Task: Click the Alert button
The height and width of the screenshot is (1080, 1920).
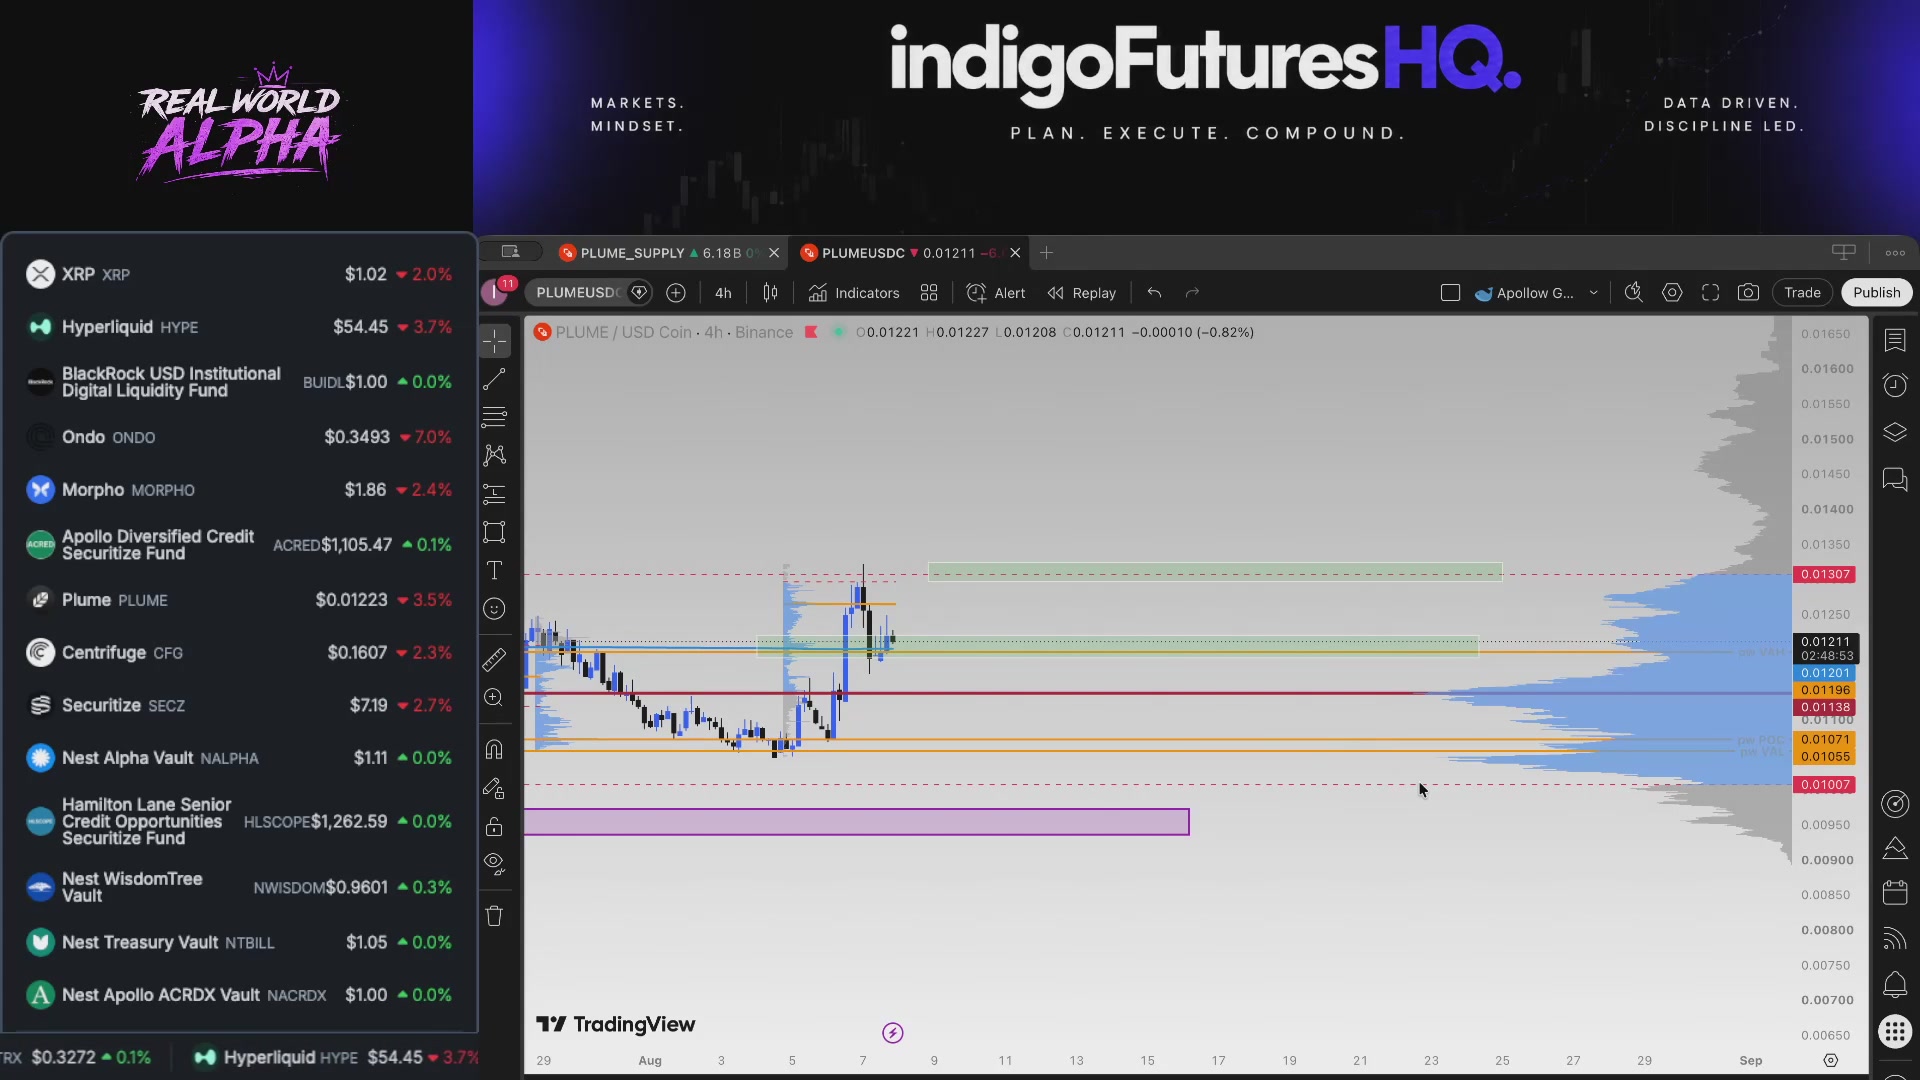Action: 996,293
